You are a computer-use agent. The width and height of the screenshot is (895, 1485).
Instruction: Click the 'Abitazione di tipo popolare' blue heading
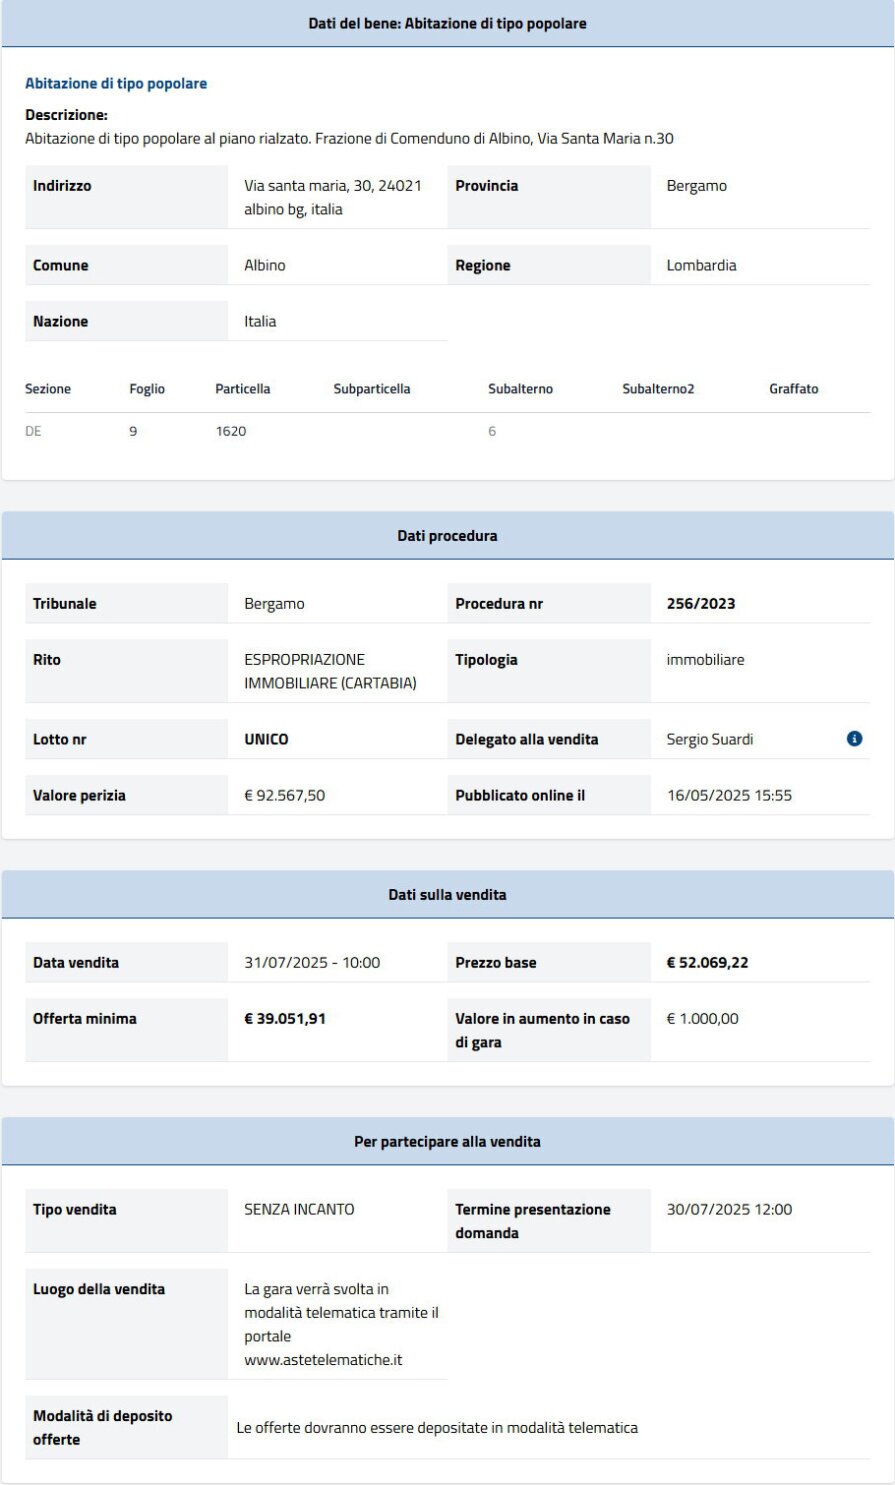116,84
